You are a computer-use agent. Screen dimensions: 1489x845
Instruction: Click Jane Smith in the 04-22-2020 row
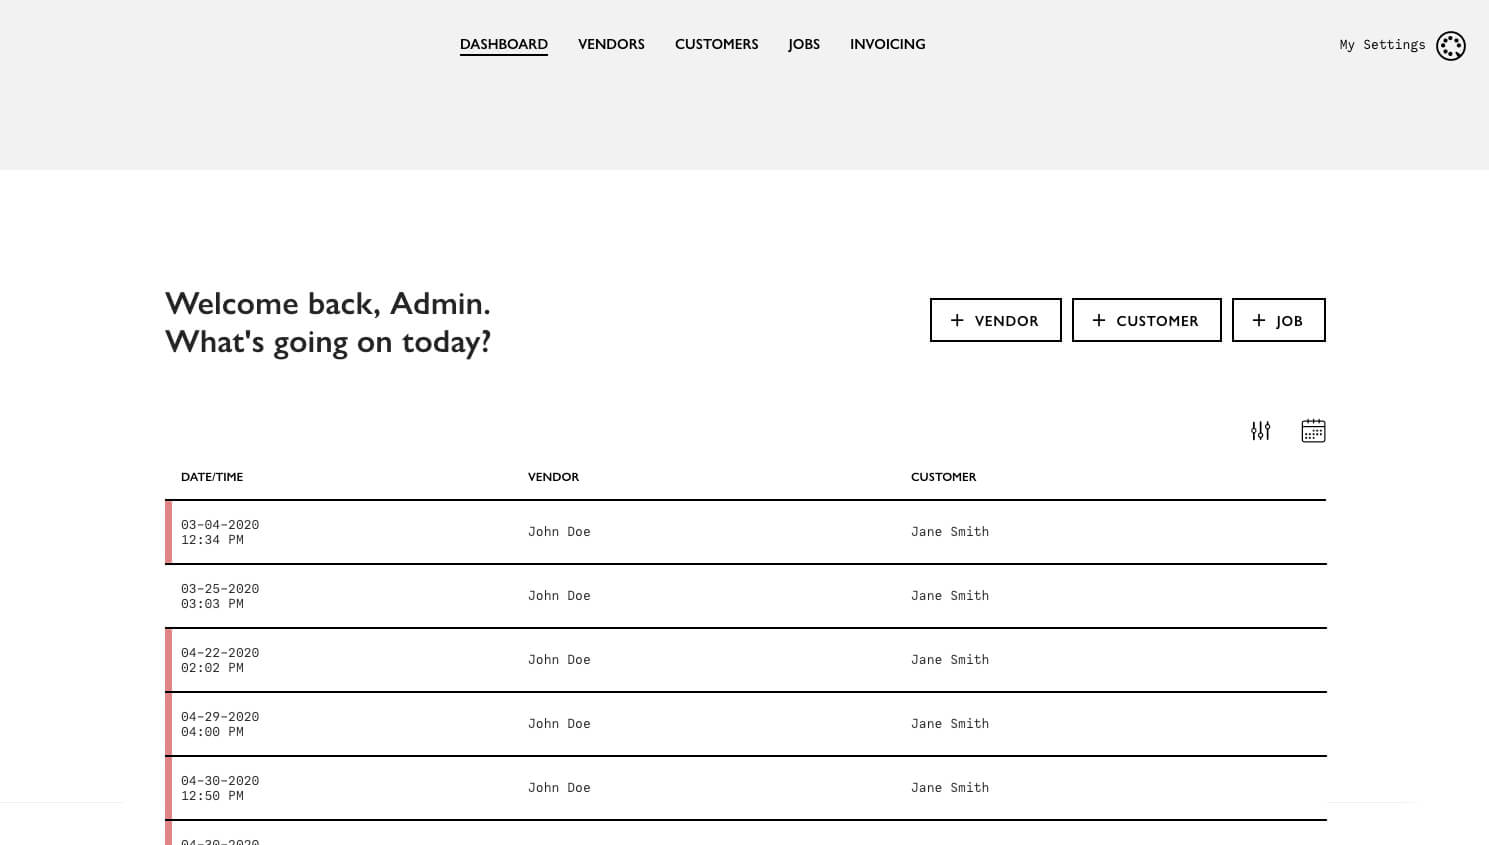point(950,660)
